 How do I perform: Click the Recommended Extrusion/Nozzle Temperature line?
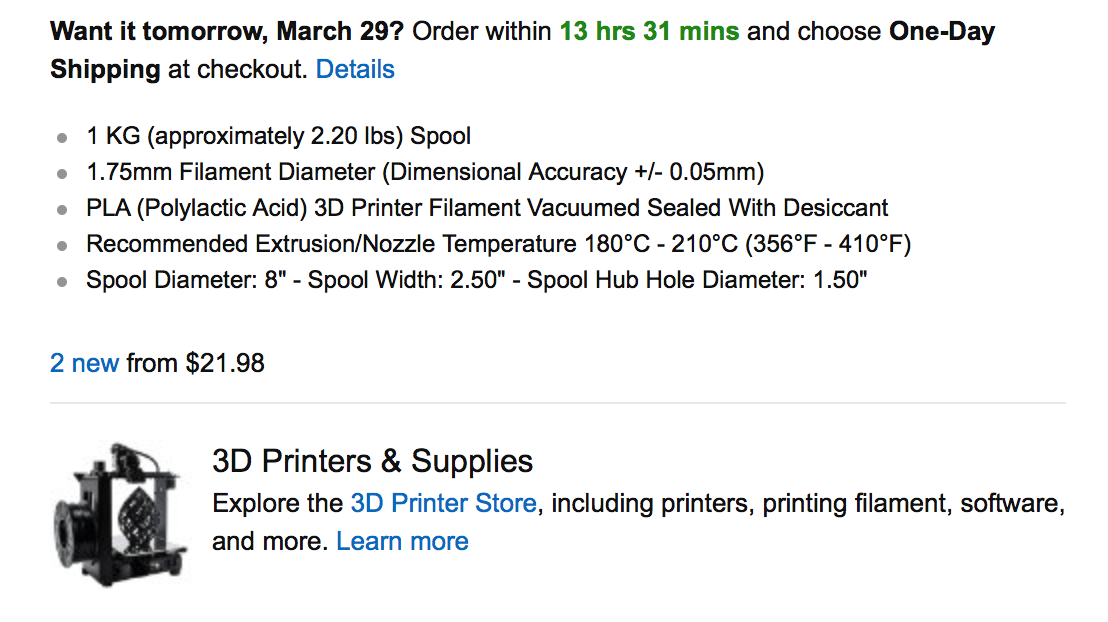tap(498, 244)
